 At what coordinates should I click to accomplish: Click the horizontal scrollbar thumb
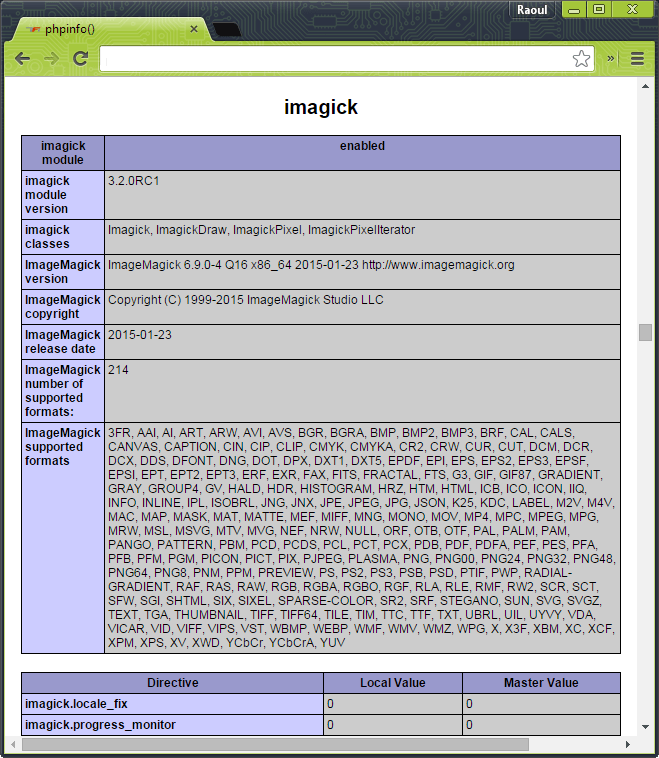(x=275, y=744)
